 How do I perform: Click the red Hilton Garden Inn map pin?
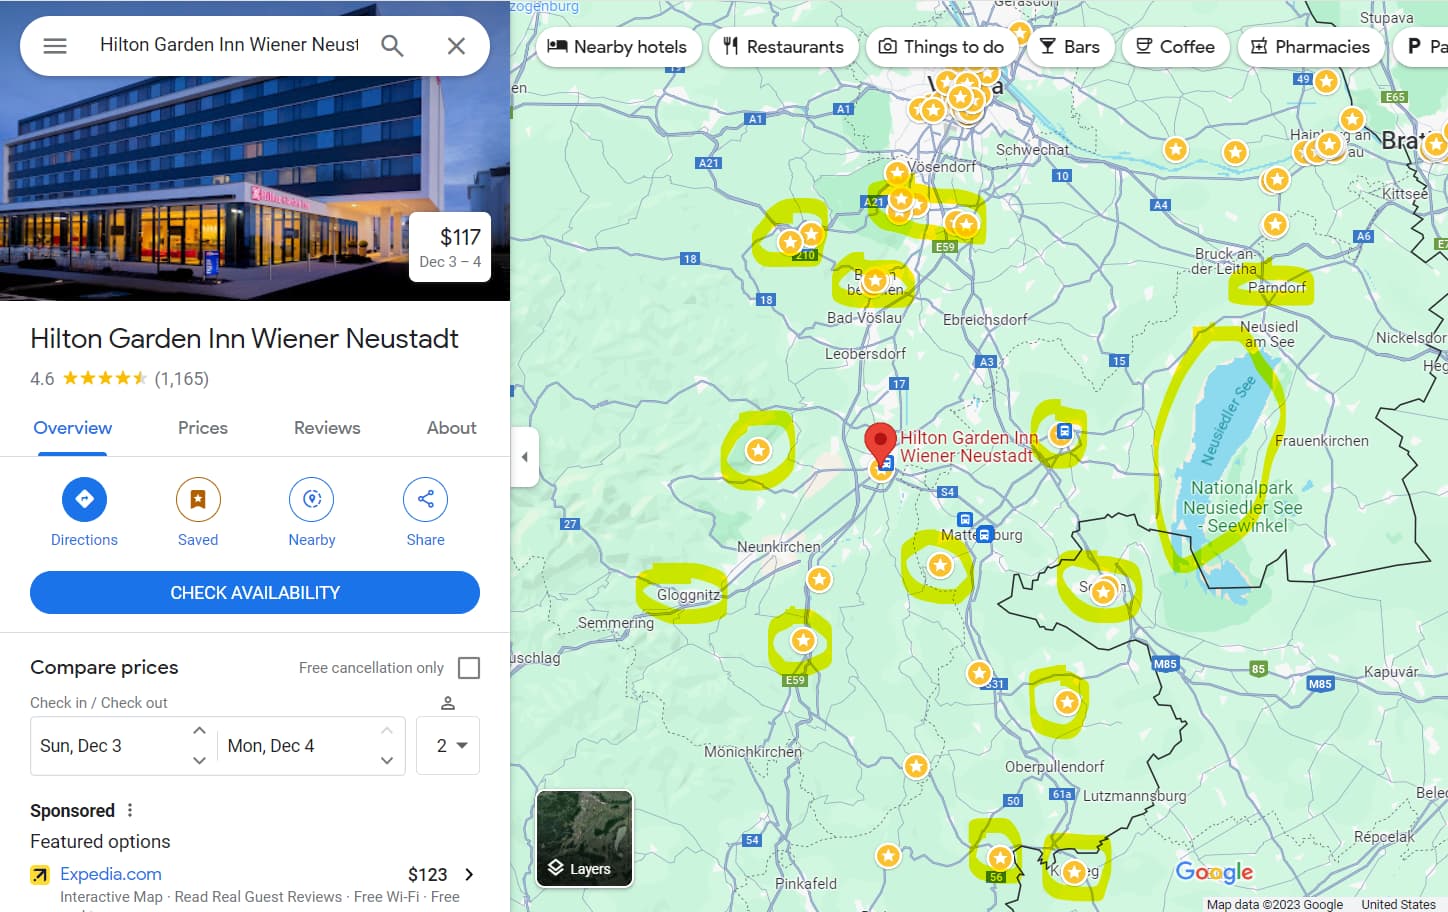tap(880, 443)
